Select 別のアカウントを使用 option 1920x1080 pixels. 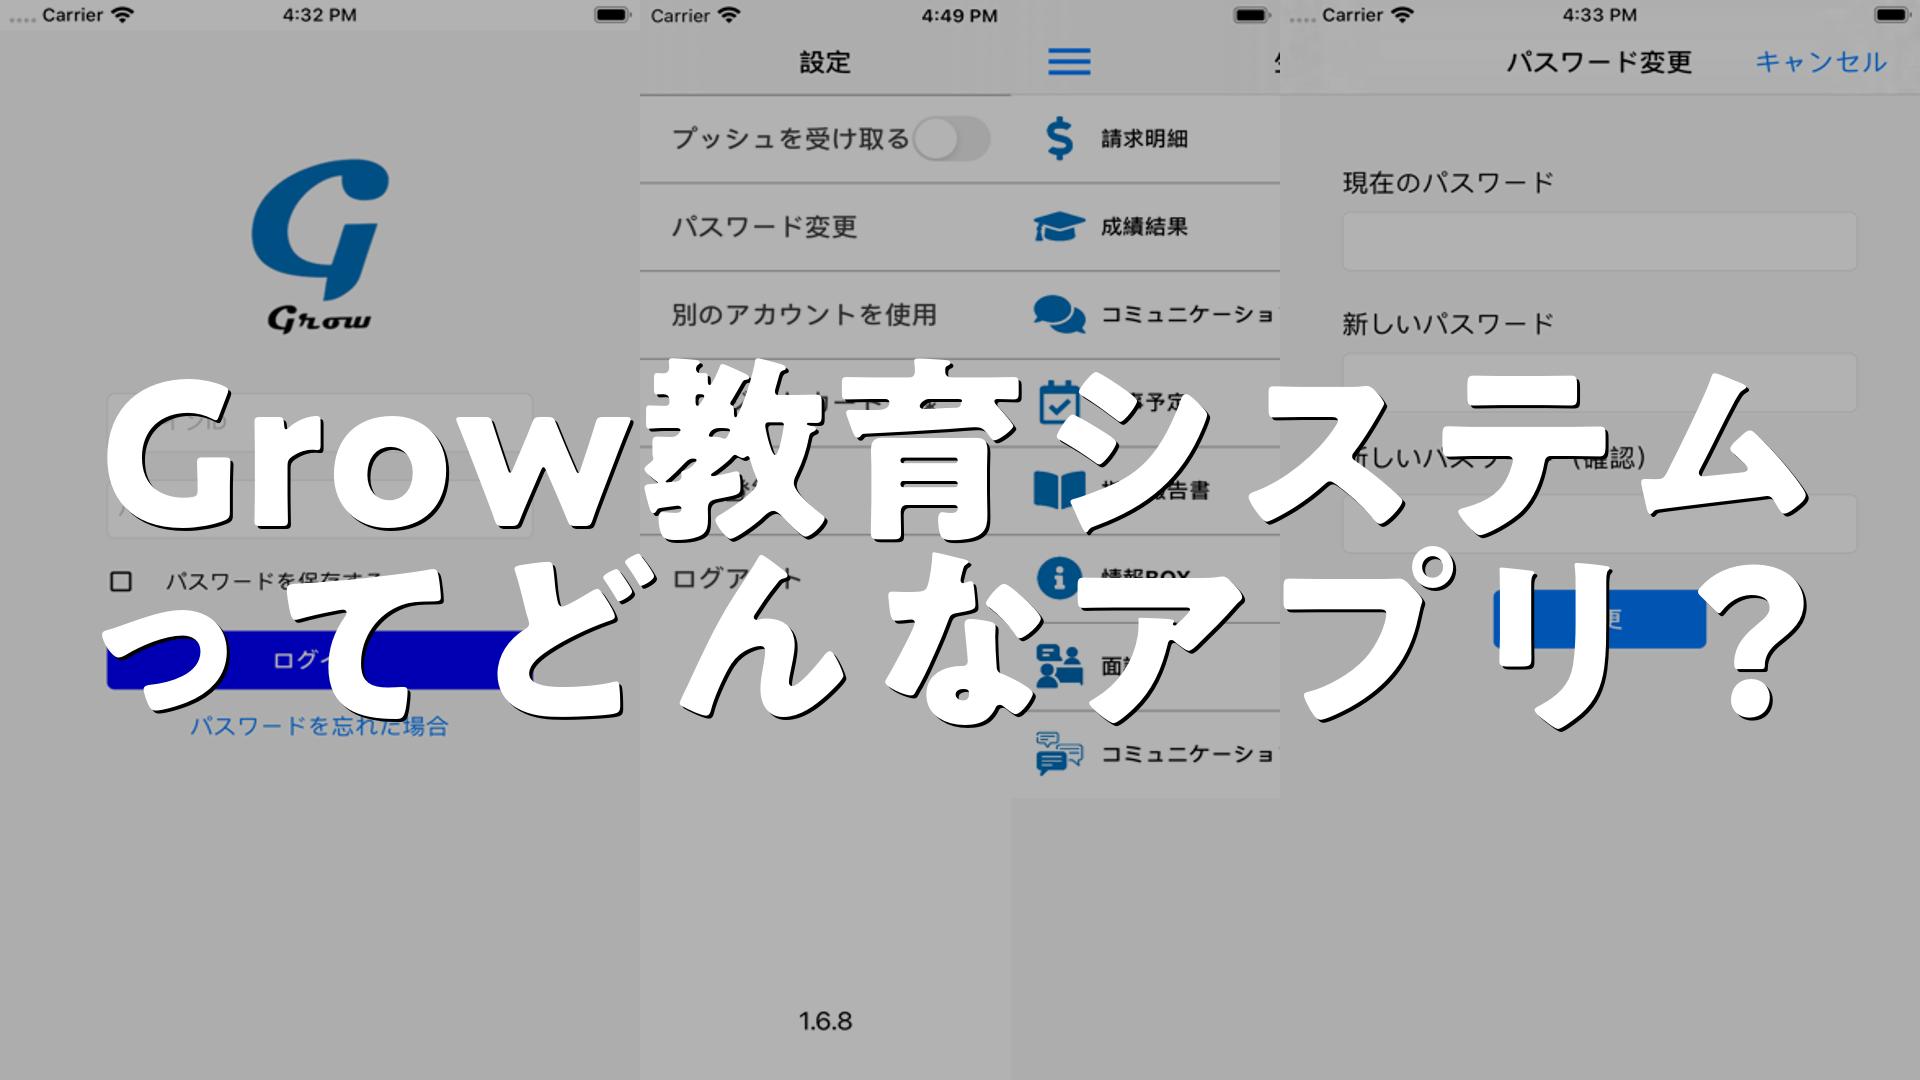point(804,315)
